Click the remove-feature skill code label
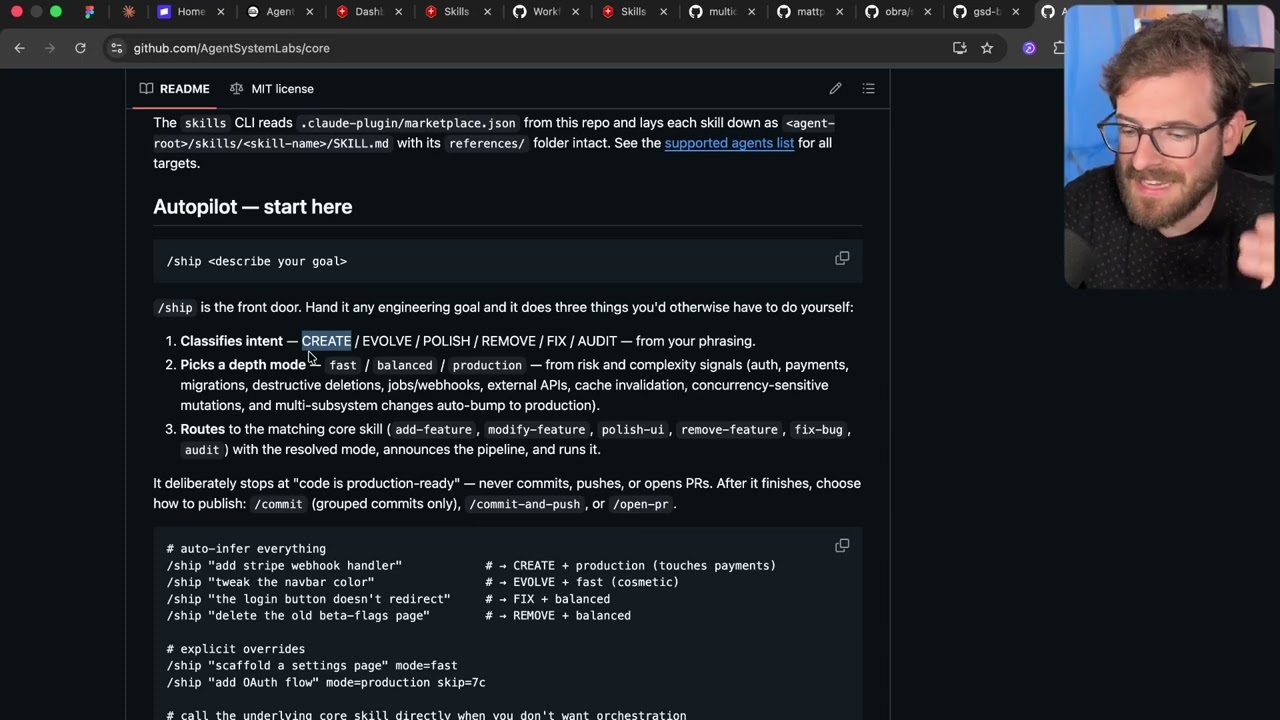Viewport: 1280px width, 720px height. click(x=729, y=430)
